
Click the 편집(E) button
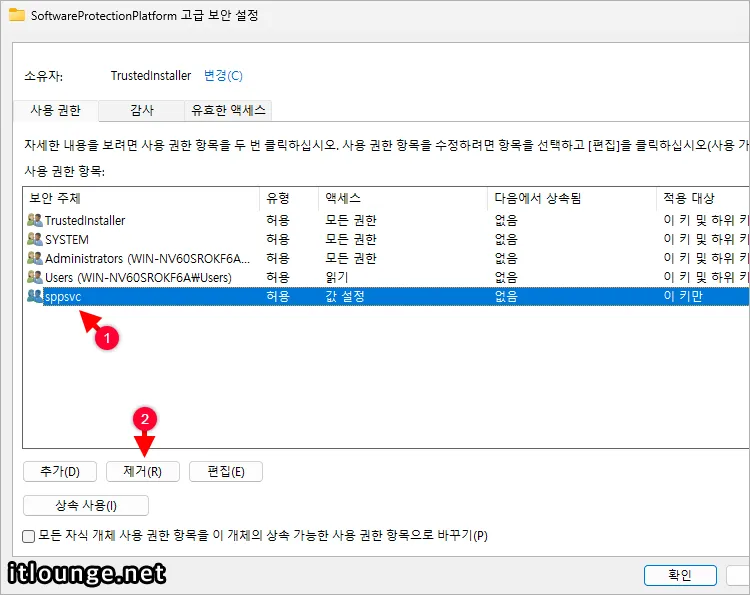coord(226,472)
